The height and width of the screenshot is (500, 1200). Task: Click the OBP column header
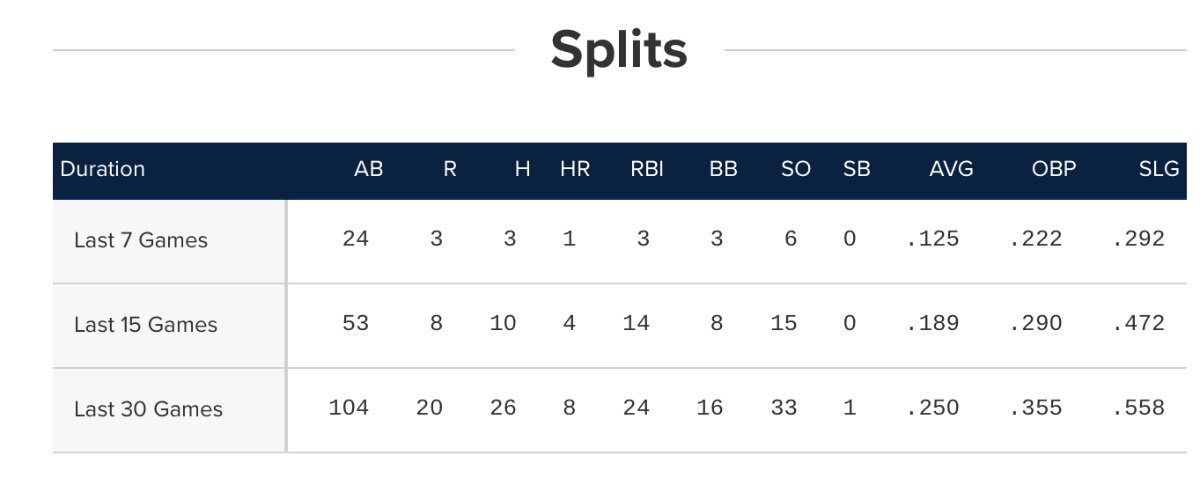[x=1054, y=169]
